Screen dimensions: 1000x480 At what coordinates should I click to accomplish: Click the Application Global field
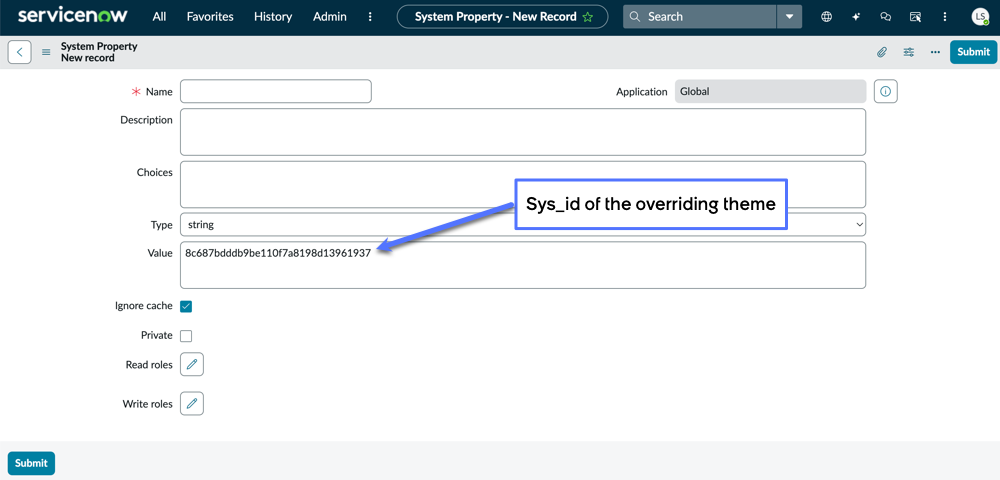point(770,91)
